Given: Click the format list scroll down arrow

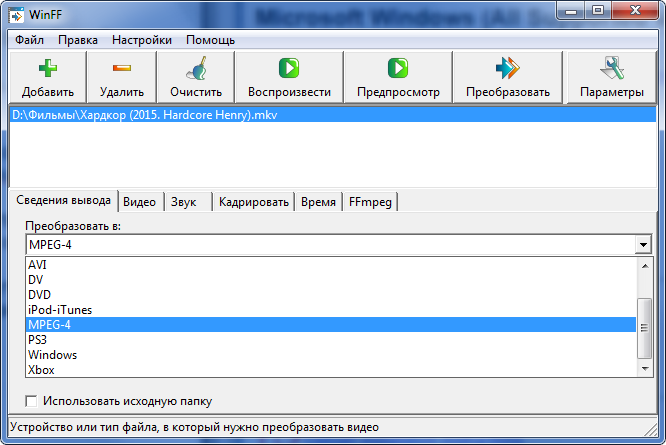Looking at the screenshot, I should click(x=645, y=369).
